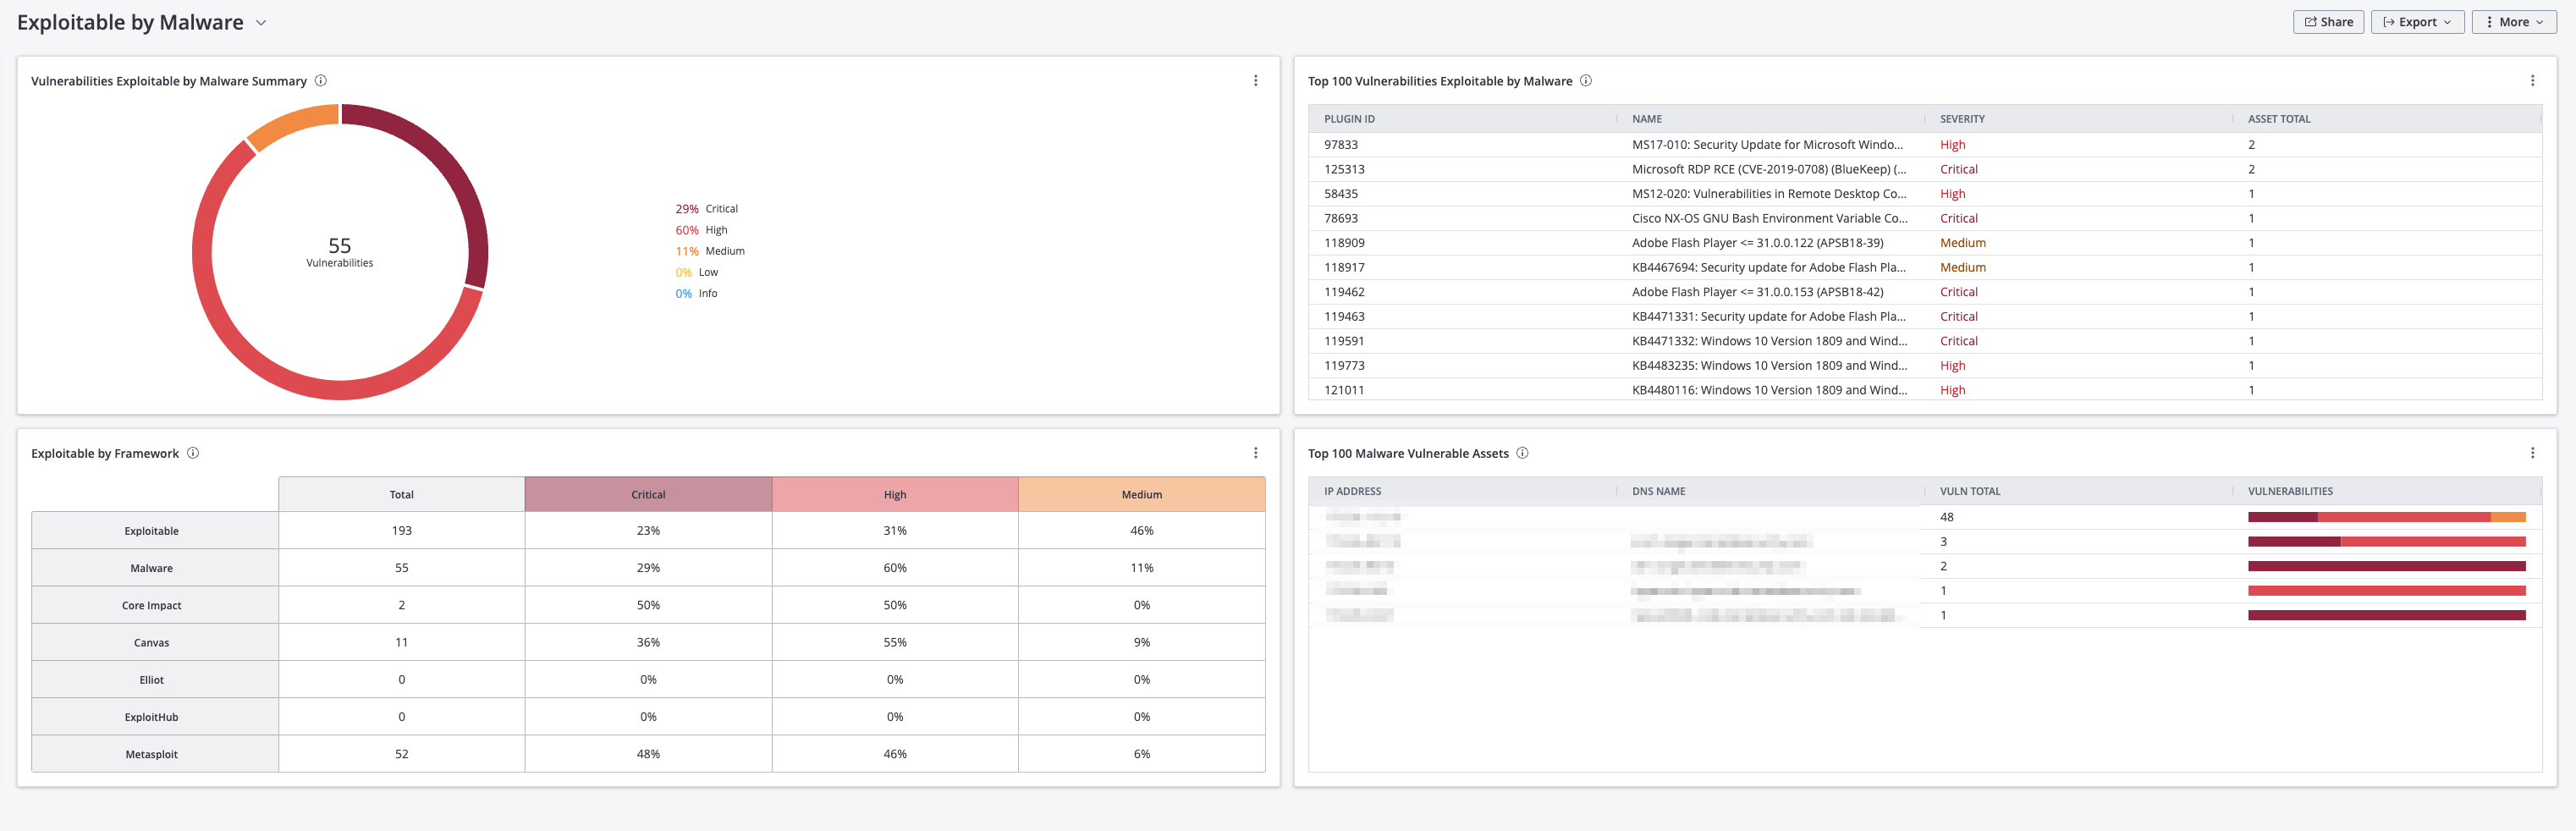Select the 0% Info legend entry

[x=696, y=293]
